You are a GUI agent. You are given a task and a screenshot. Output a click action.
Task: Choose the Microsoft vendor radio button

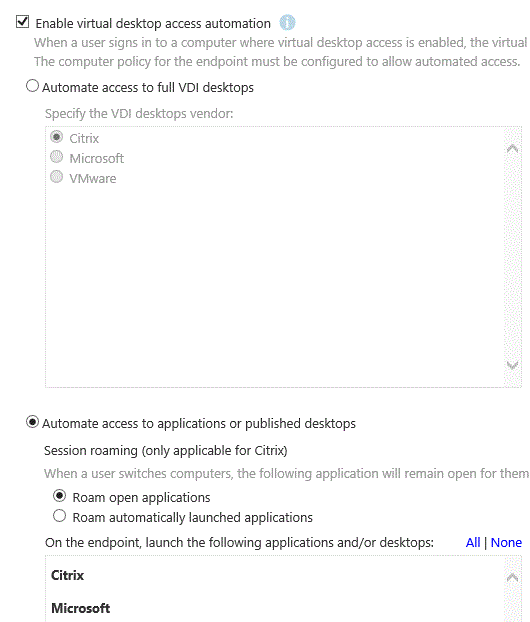[x=57, y=157]
